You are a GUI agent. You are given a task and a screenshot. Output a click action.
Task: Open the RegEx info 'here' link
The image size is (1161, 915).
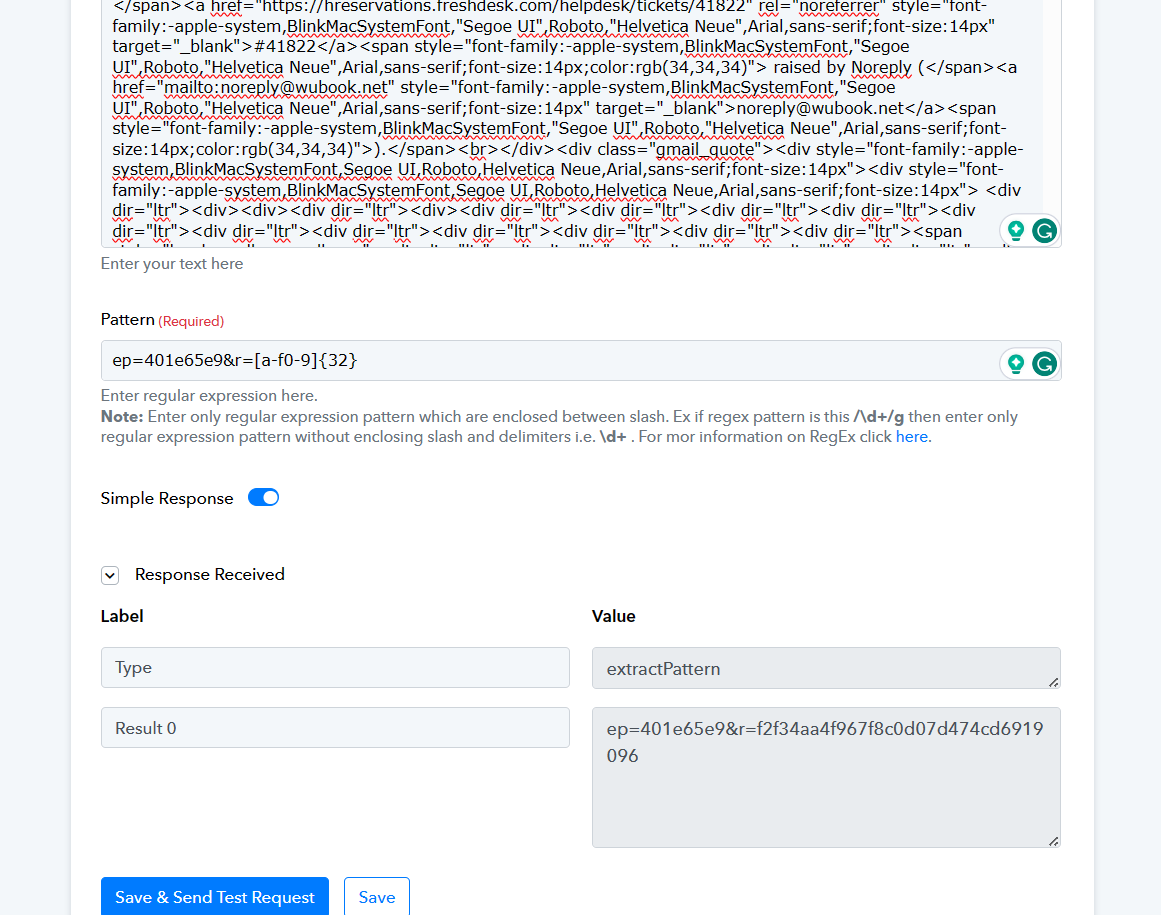[x=911, y=437]
